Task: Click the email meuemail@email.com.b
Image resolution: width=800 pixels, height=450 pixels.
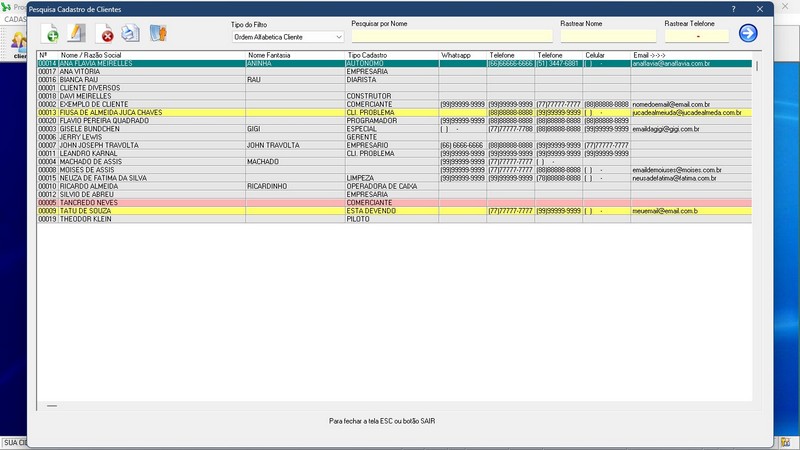Action: point(665,211)
